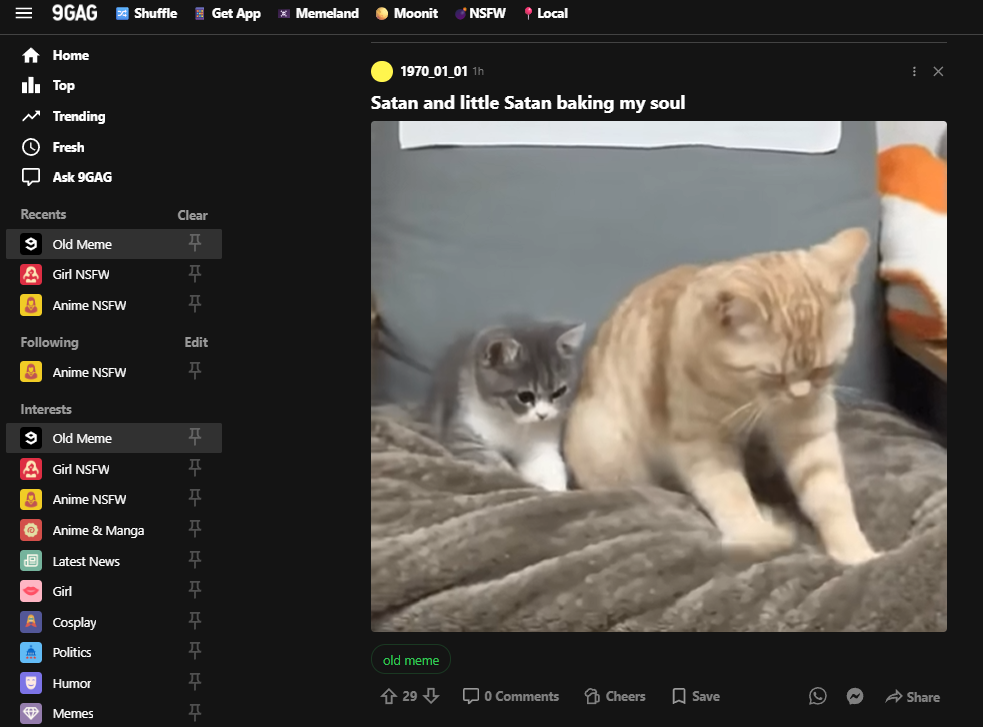The width and height of the screenshot is (983, 727).
Task: Share post via Messenger icon
Action: point(854,696)
